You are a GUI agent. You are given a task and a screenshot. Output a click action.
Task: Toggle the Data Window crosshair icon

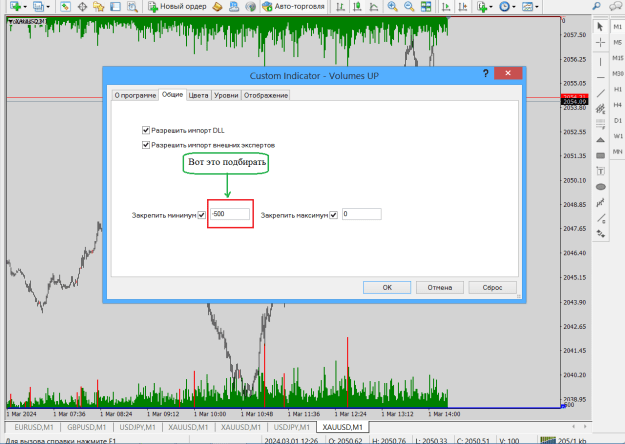pos(82,6)
